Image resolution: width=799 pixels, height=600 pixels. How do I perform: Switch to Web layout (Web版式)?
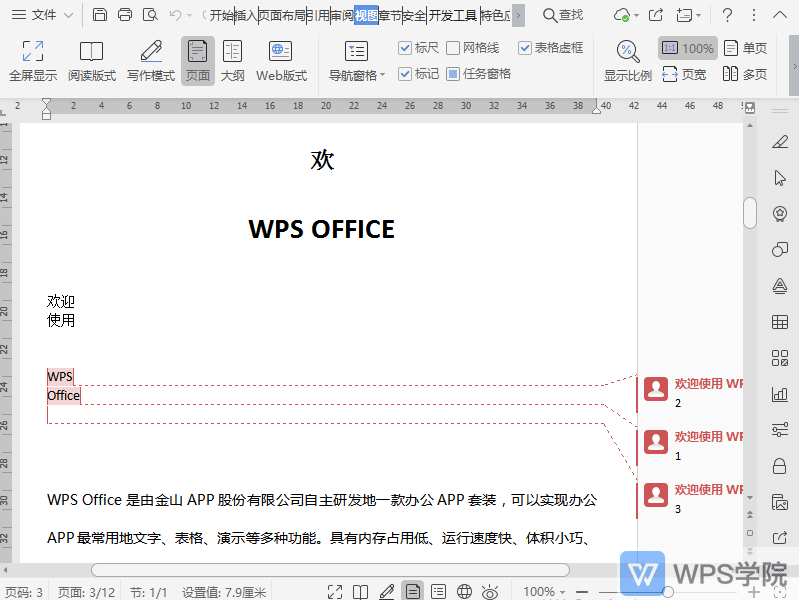(281, 61)
